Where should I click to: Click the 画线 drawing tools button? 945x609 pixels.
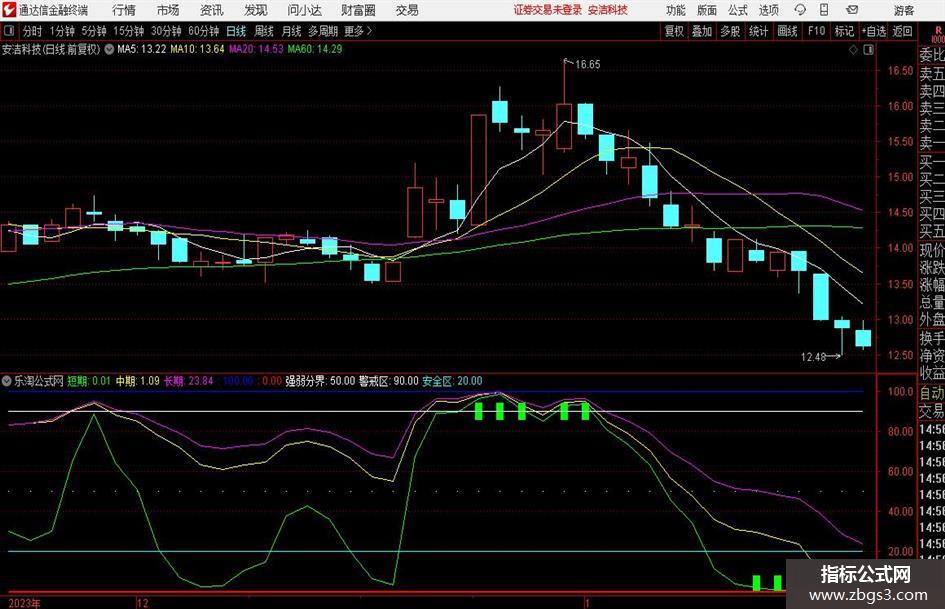(788, 31)
